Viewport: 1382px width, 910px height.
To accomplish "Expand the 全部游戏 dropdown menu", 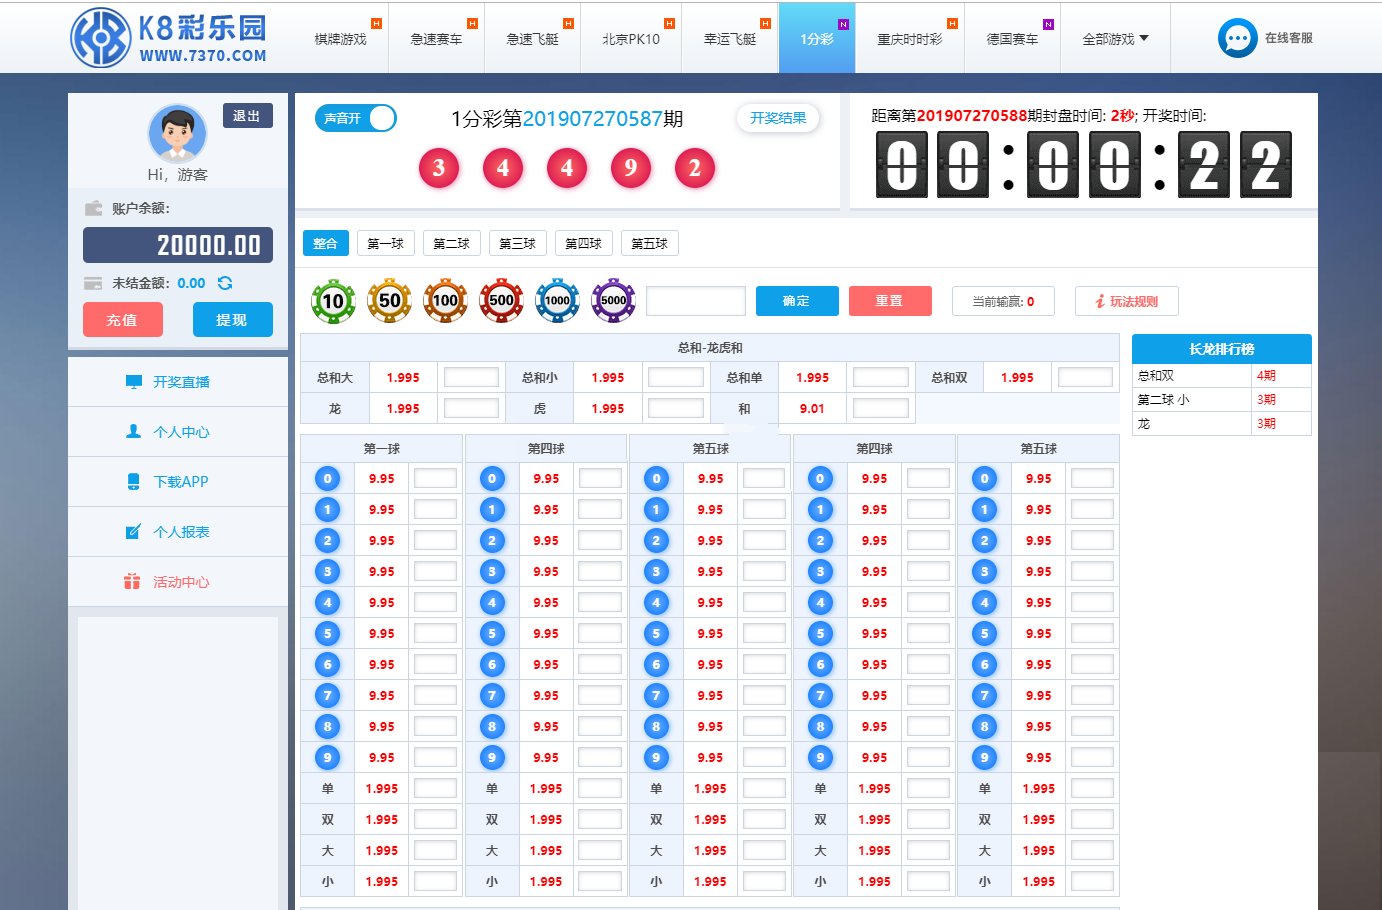I will pyautogui.click(x=1115, y=39).
